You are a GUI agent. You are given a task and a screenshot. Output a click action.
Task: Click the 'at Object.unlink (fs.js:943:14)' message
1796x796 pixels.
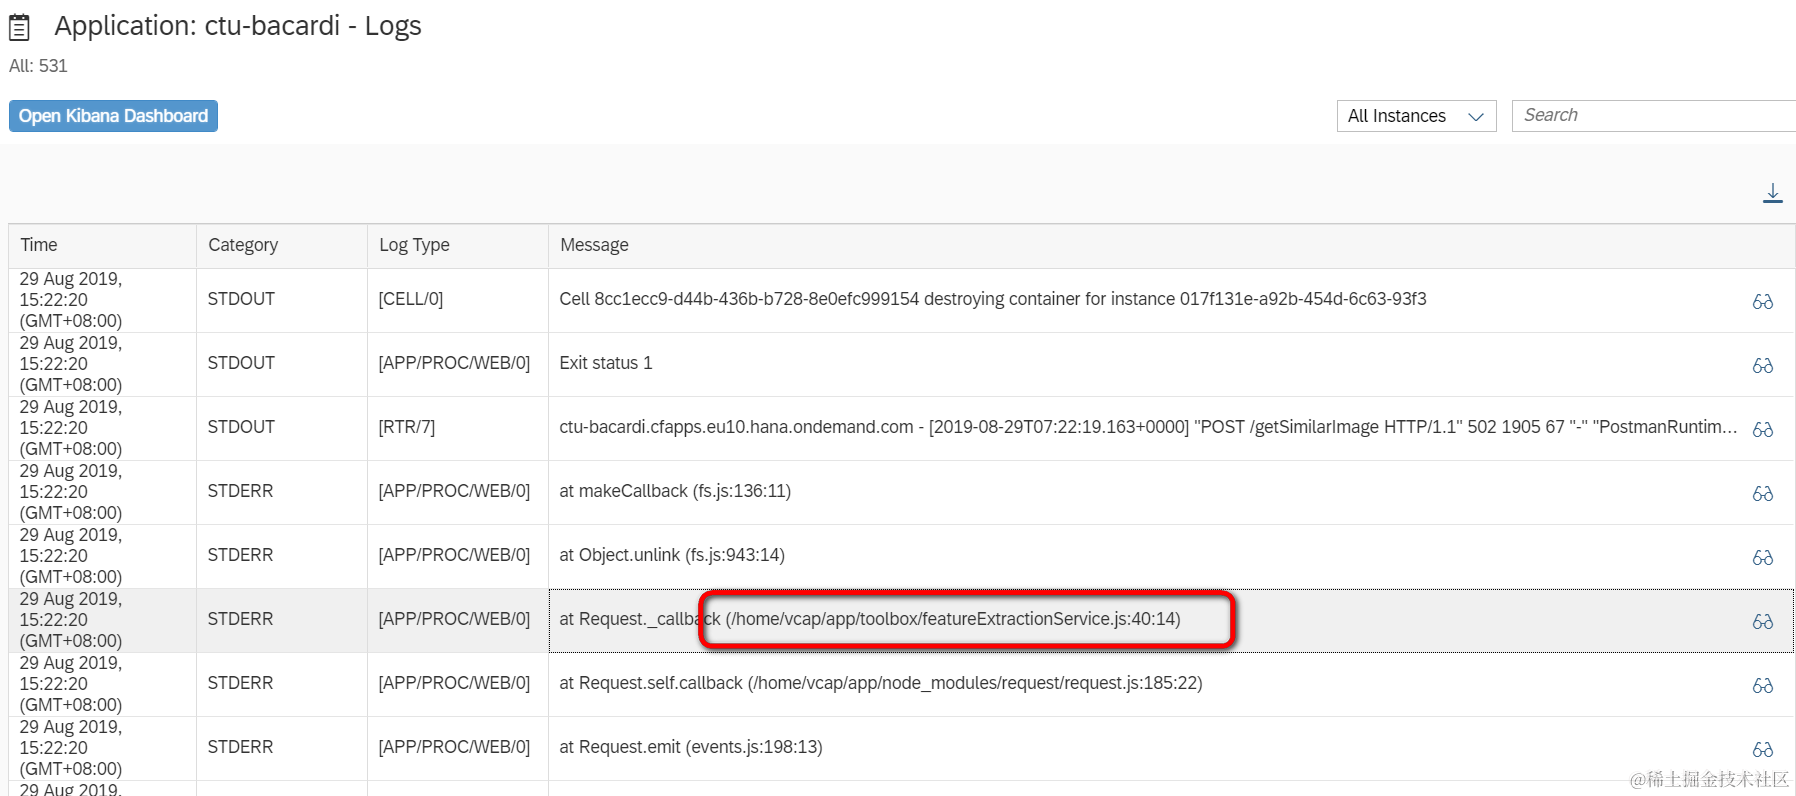point(672,555)
